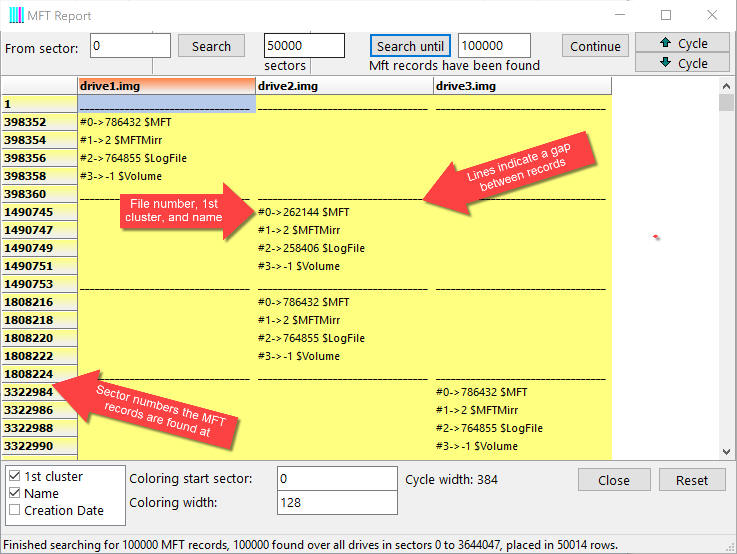Click the Search until button
737x554 pixels.
[410, 46]
